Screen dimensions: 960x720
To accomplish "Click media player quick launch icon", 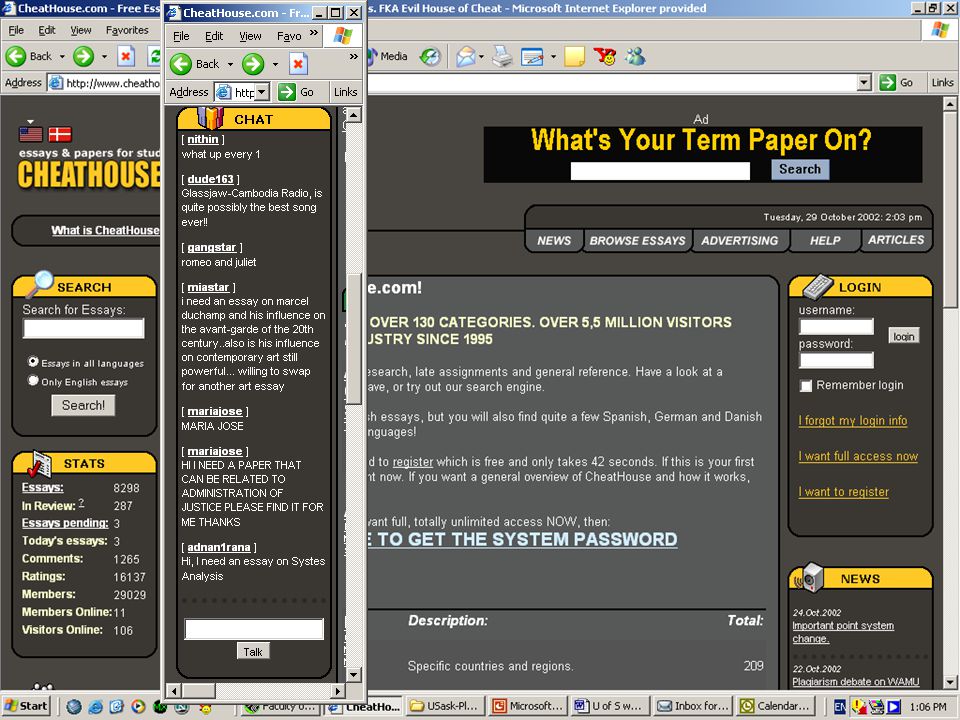I will tap(138, 707).
